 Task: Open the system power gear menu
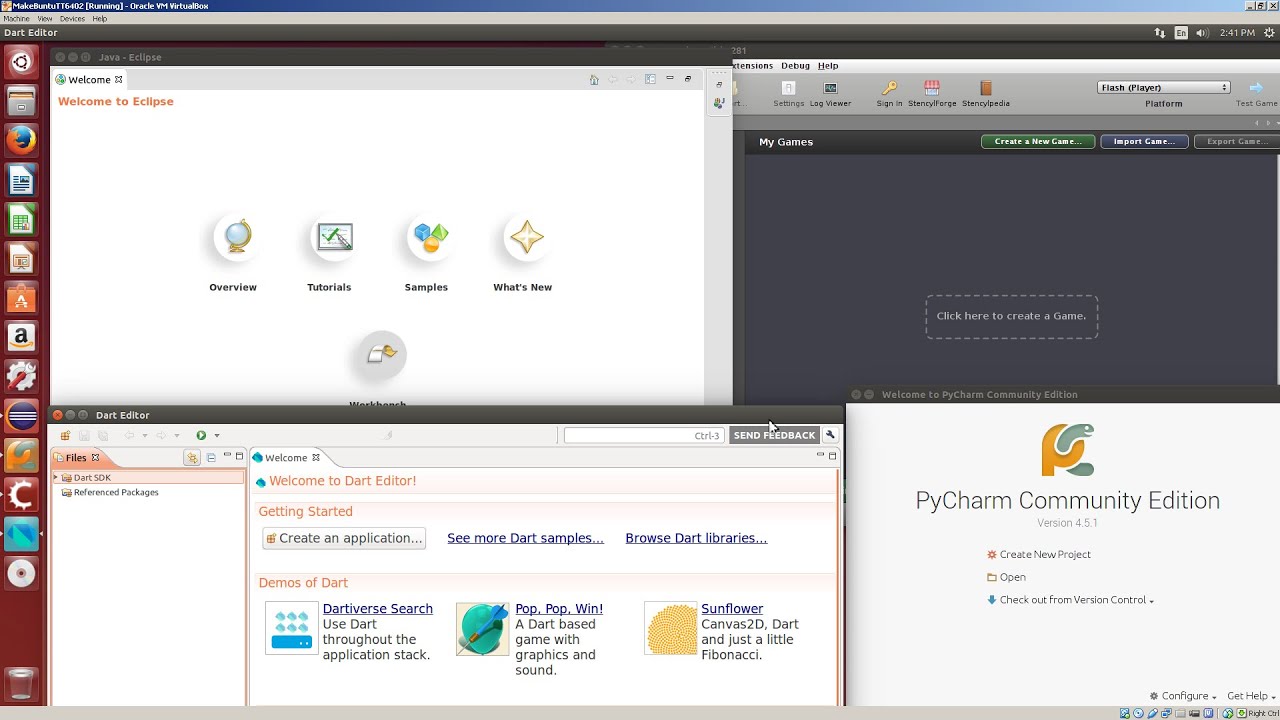1268,33
